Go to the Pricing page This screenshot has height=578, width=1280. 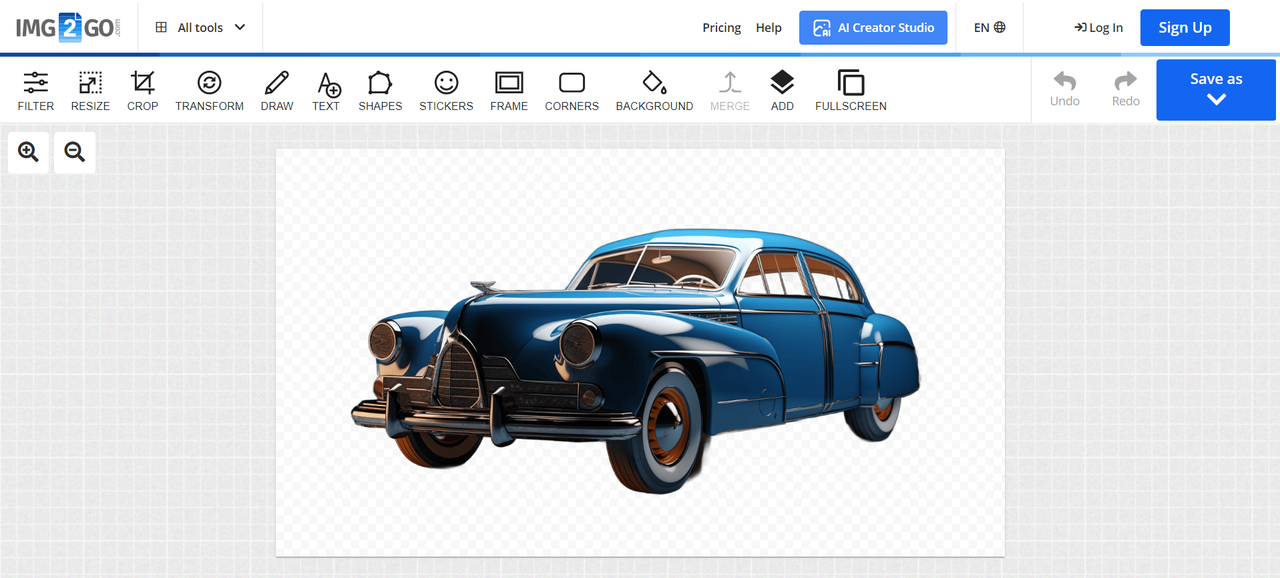click(721, 28)
